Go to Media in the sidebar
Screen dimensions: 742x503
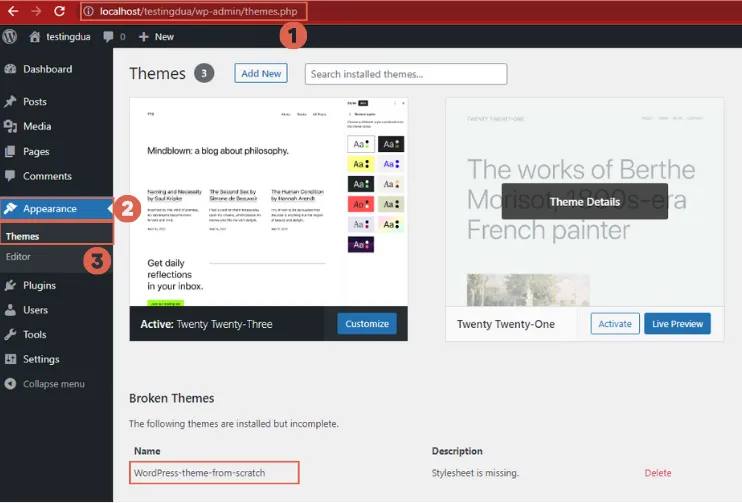tap(37, 126)
